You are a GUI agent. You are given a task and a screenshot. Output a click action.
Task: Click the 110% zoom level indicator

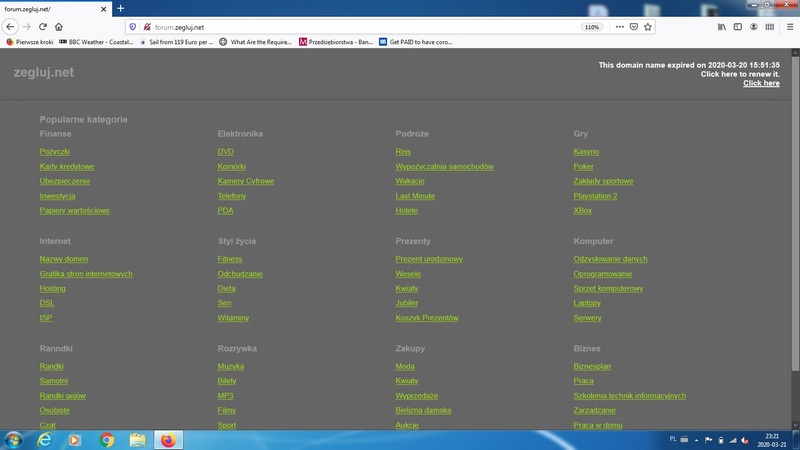tap(592, 27)
